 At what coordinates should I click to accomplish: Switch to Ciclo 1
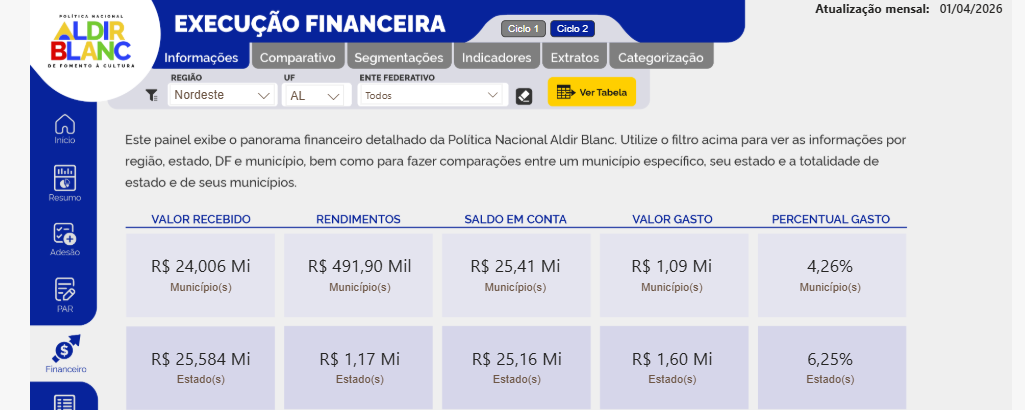point(521,28)
